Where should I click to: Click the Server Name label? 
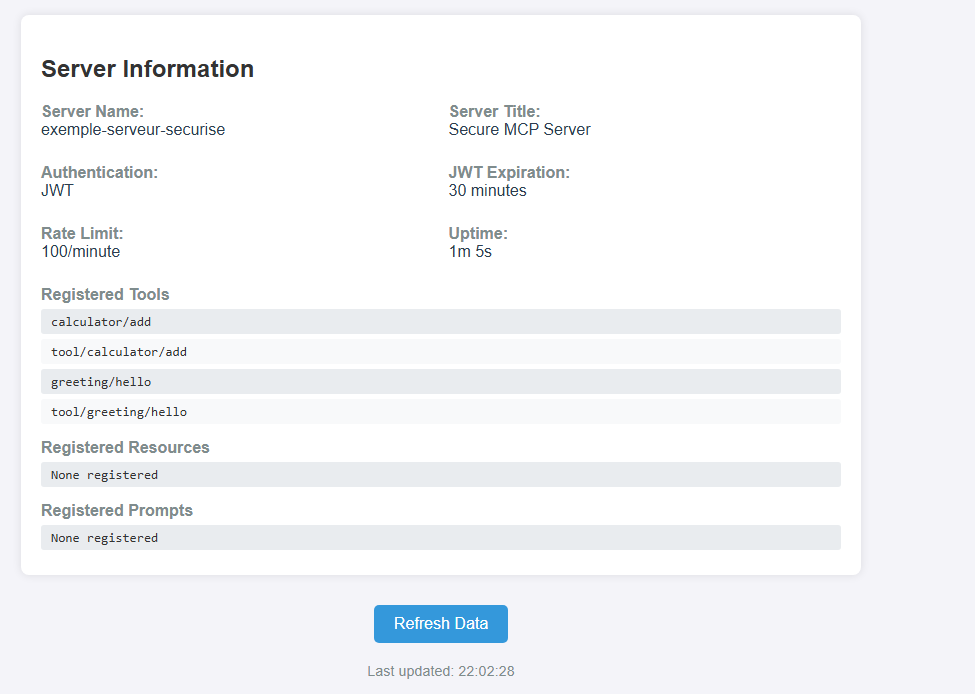93,111
